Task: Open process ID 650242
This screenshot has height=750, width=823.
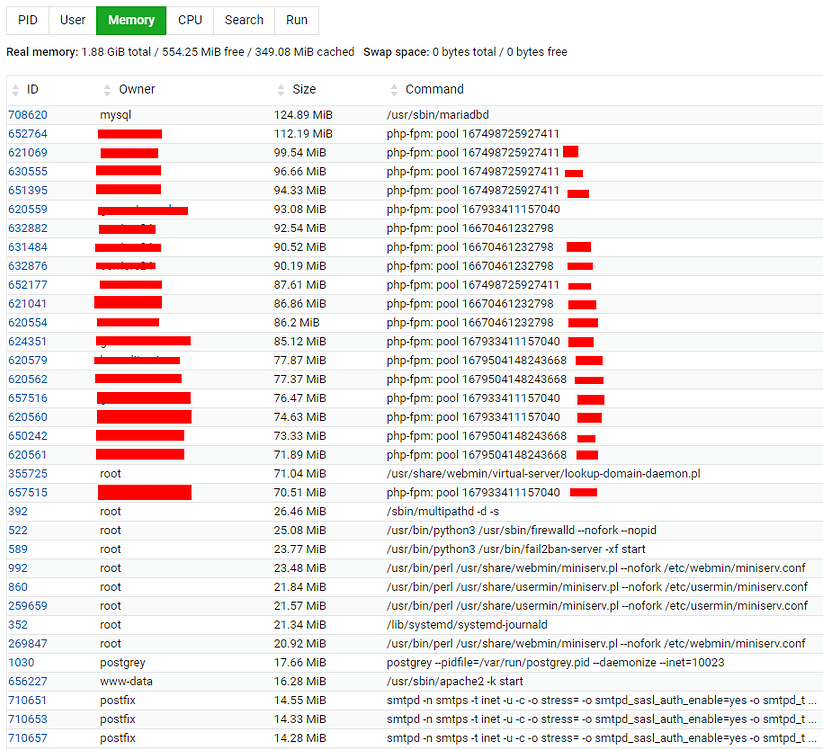Action: (x=28, y=436)
